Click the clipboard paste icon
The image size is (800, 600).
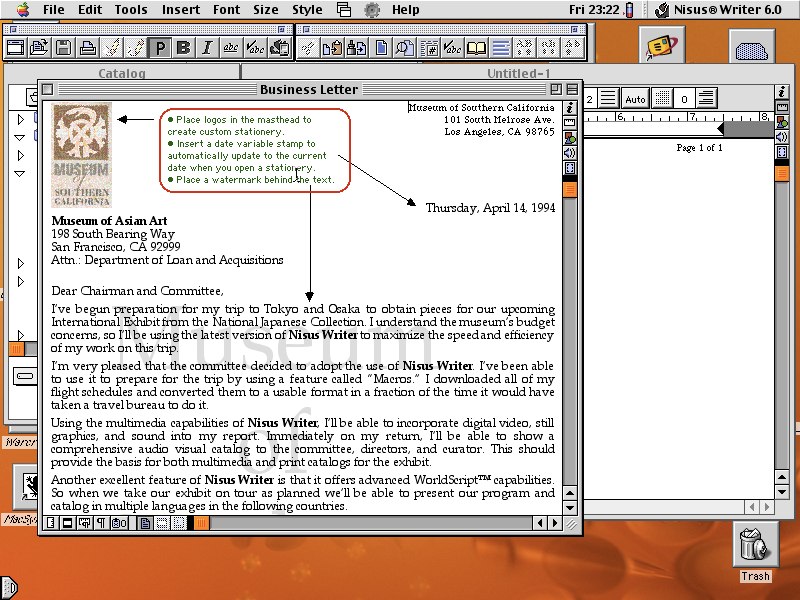pyautogui.click(x=332, y=48)
